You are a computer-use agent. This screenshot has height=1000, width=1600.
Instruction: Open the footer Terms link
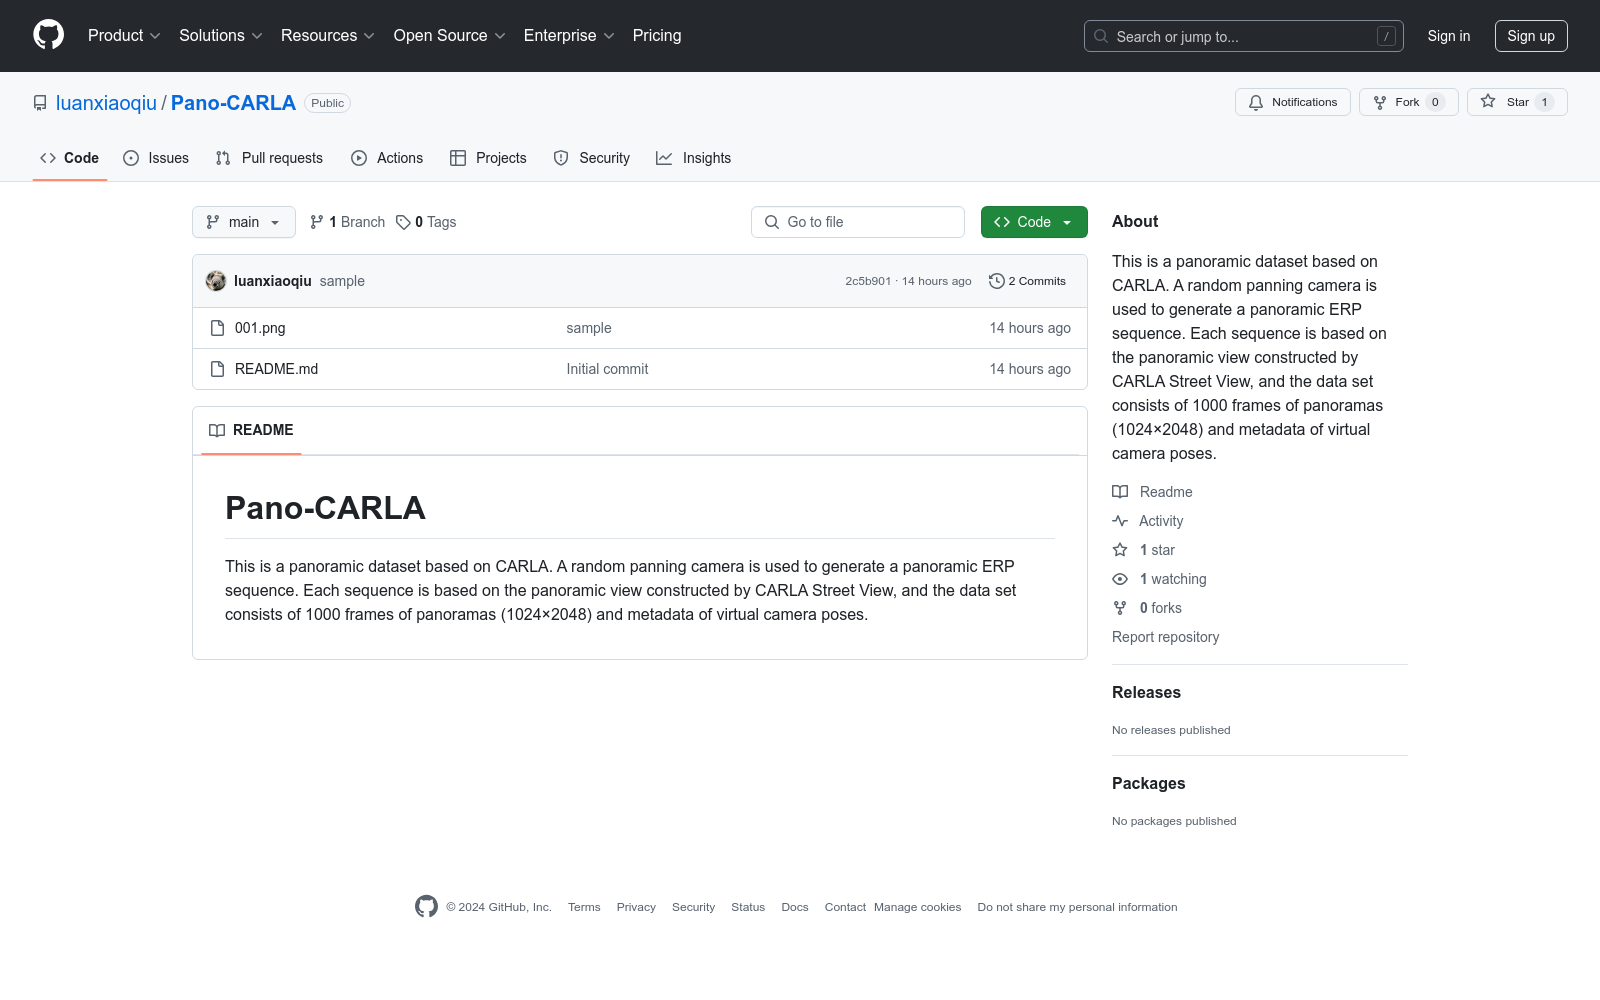(584, 907)
